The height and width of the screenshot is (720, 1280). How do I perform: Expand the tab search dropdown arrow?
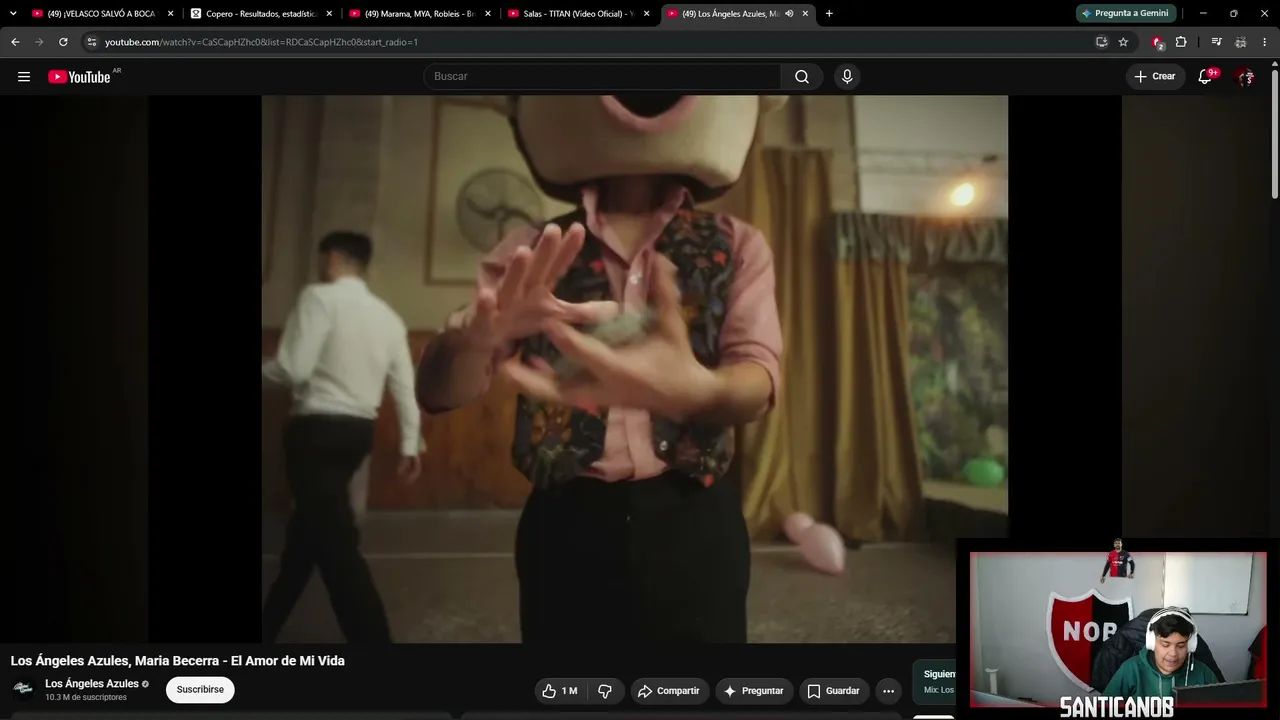click(x=13, y=14)
